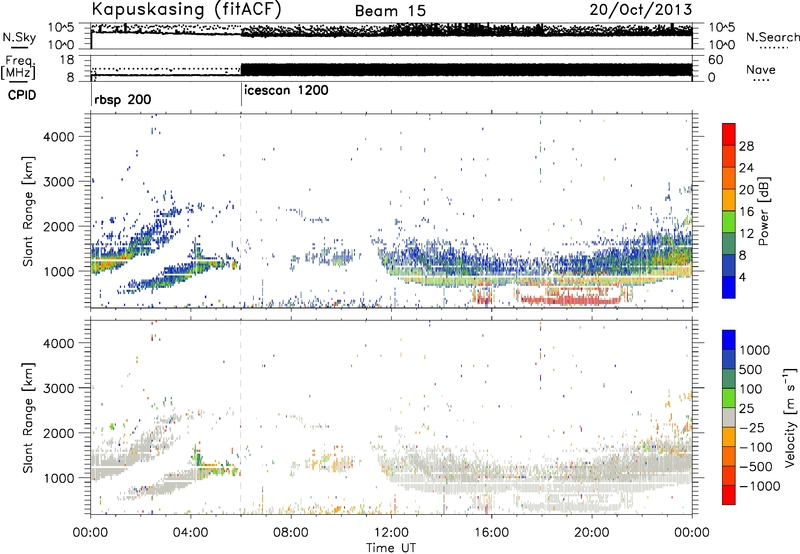This screenshot has width=800, height=554.
Task: Click 'Slant Range [km]' label of velocity panel
Action: point(28,418)
